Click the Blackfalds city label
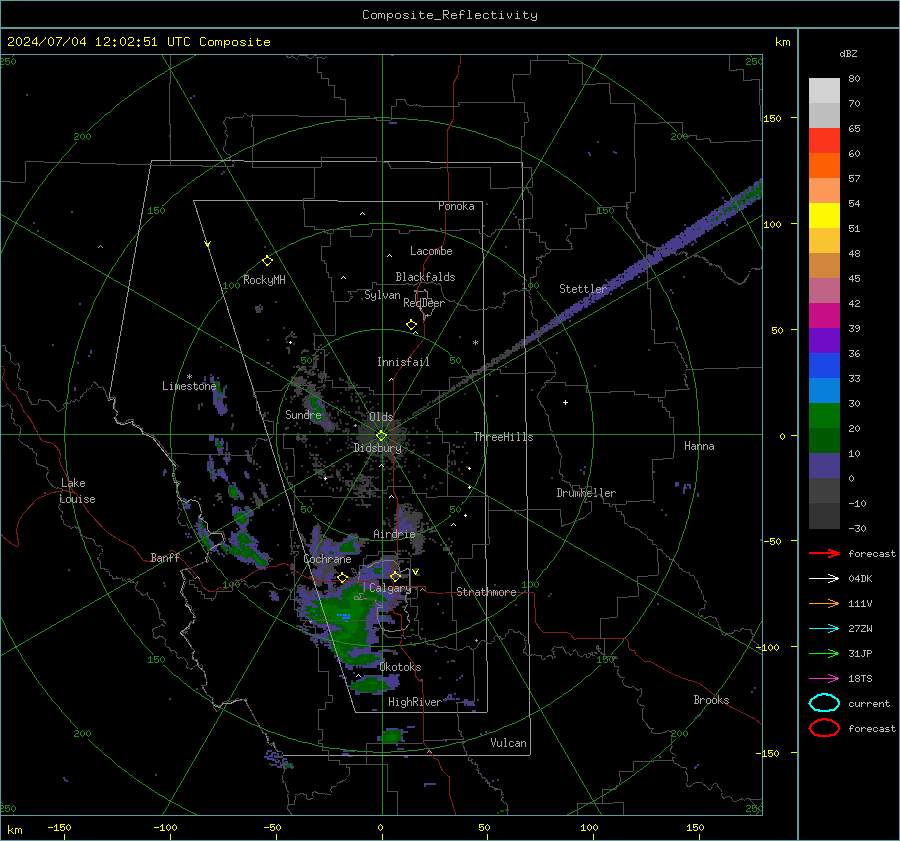Image resolution: width=900 pixels, height=841 pixels. (x=425, y=277)
